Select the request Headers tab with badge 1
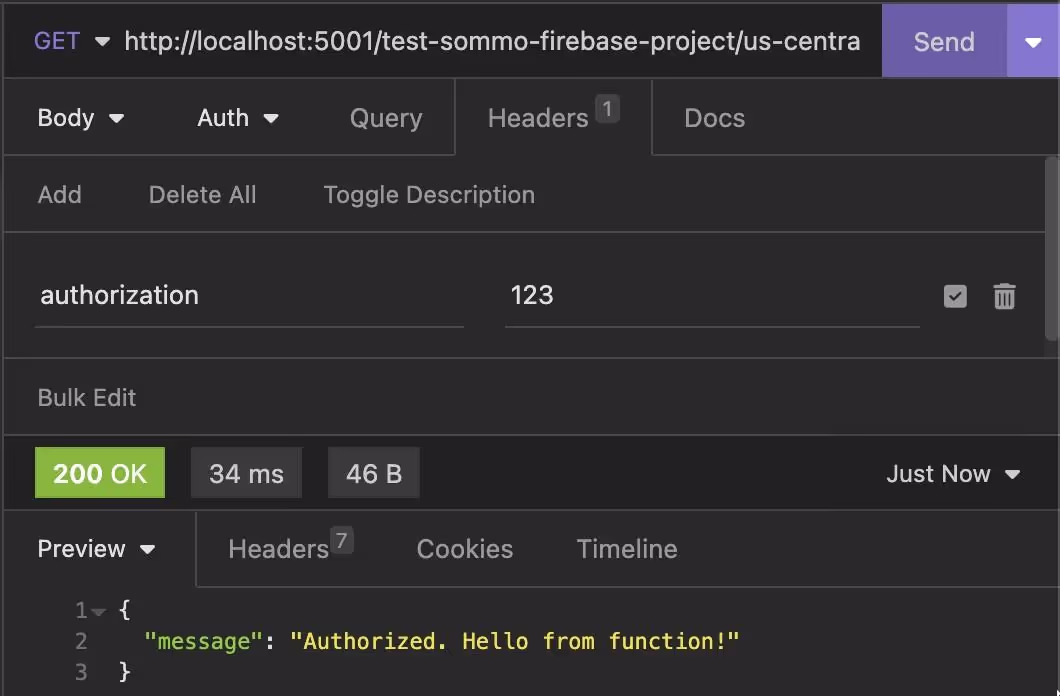The width and height of the screenshot is (1060, 696). [x=553, y=117]
